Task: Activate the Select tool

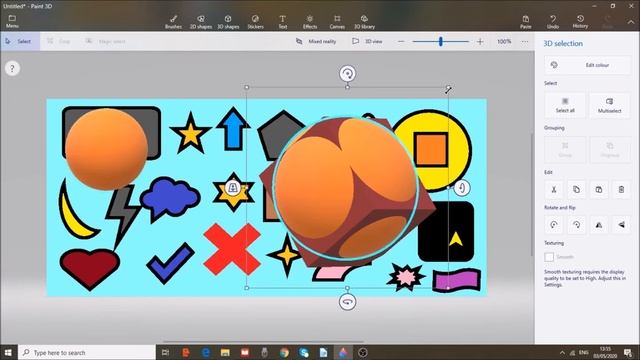Action: click(20, 41)
